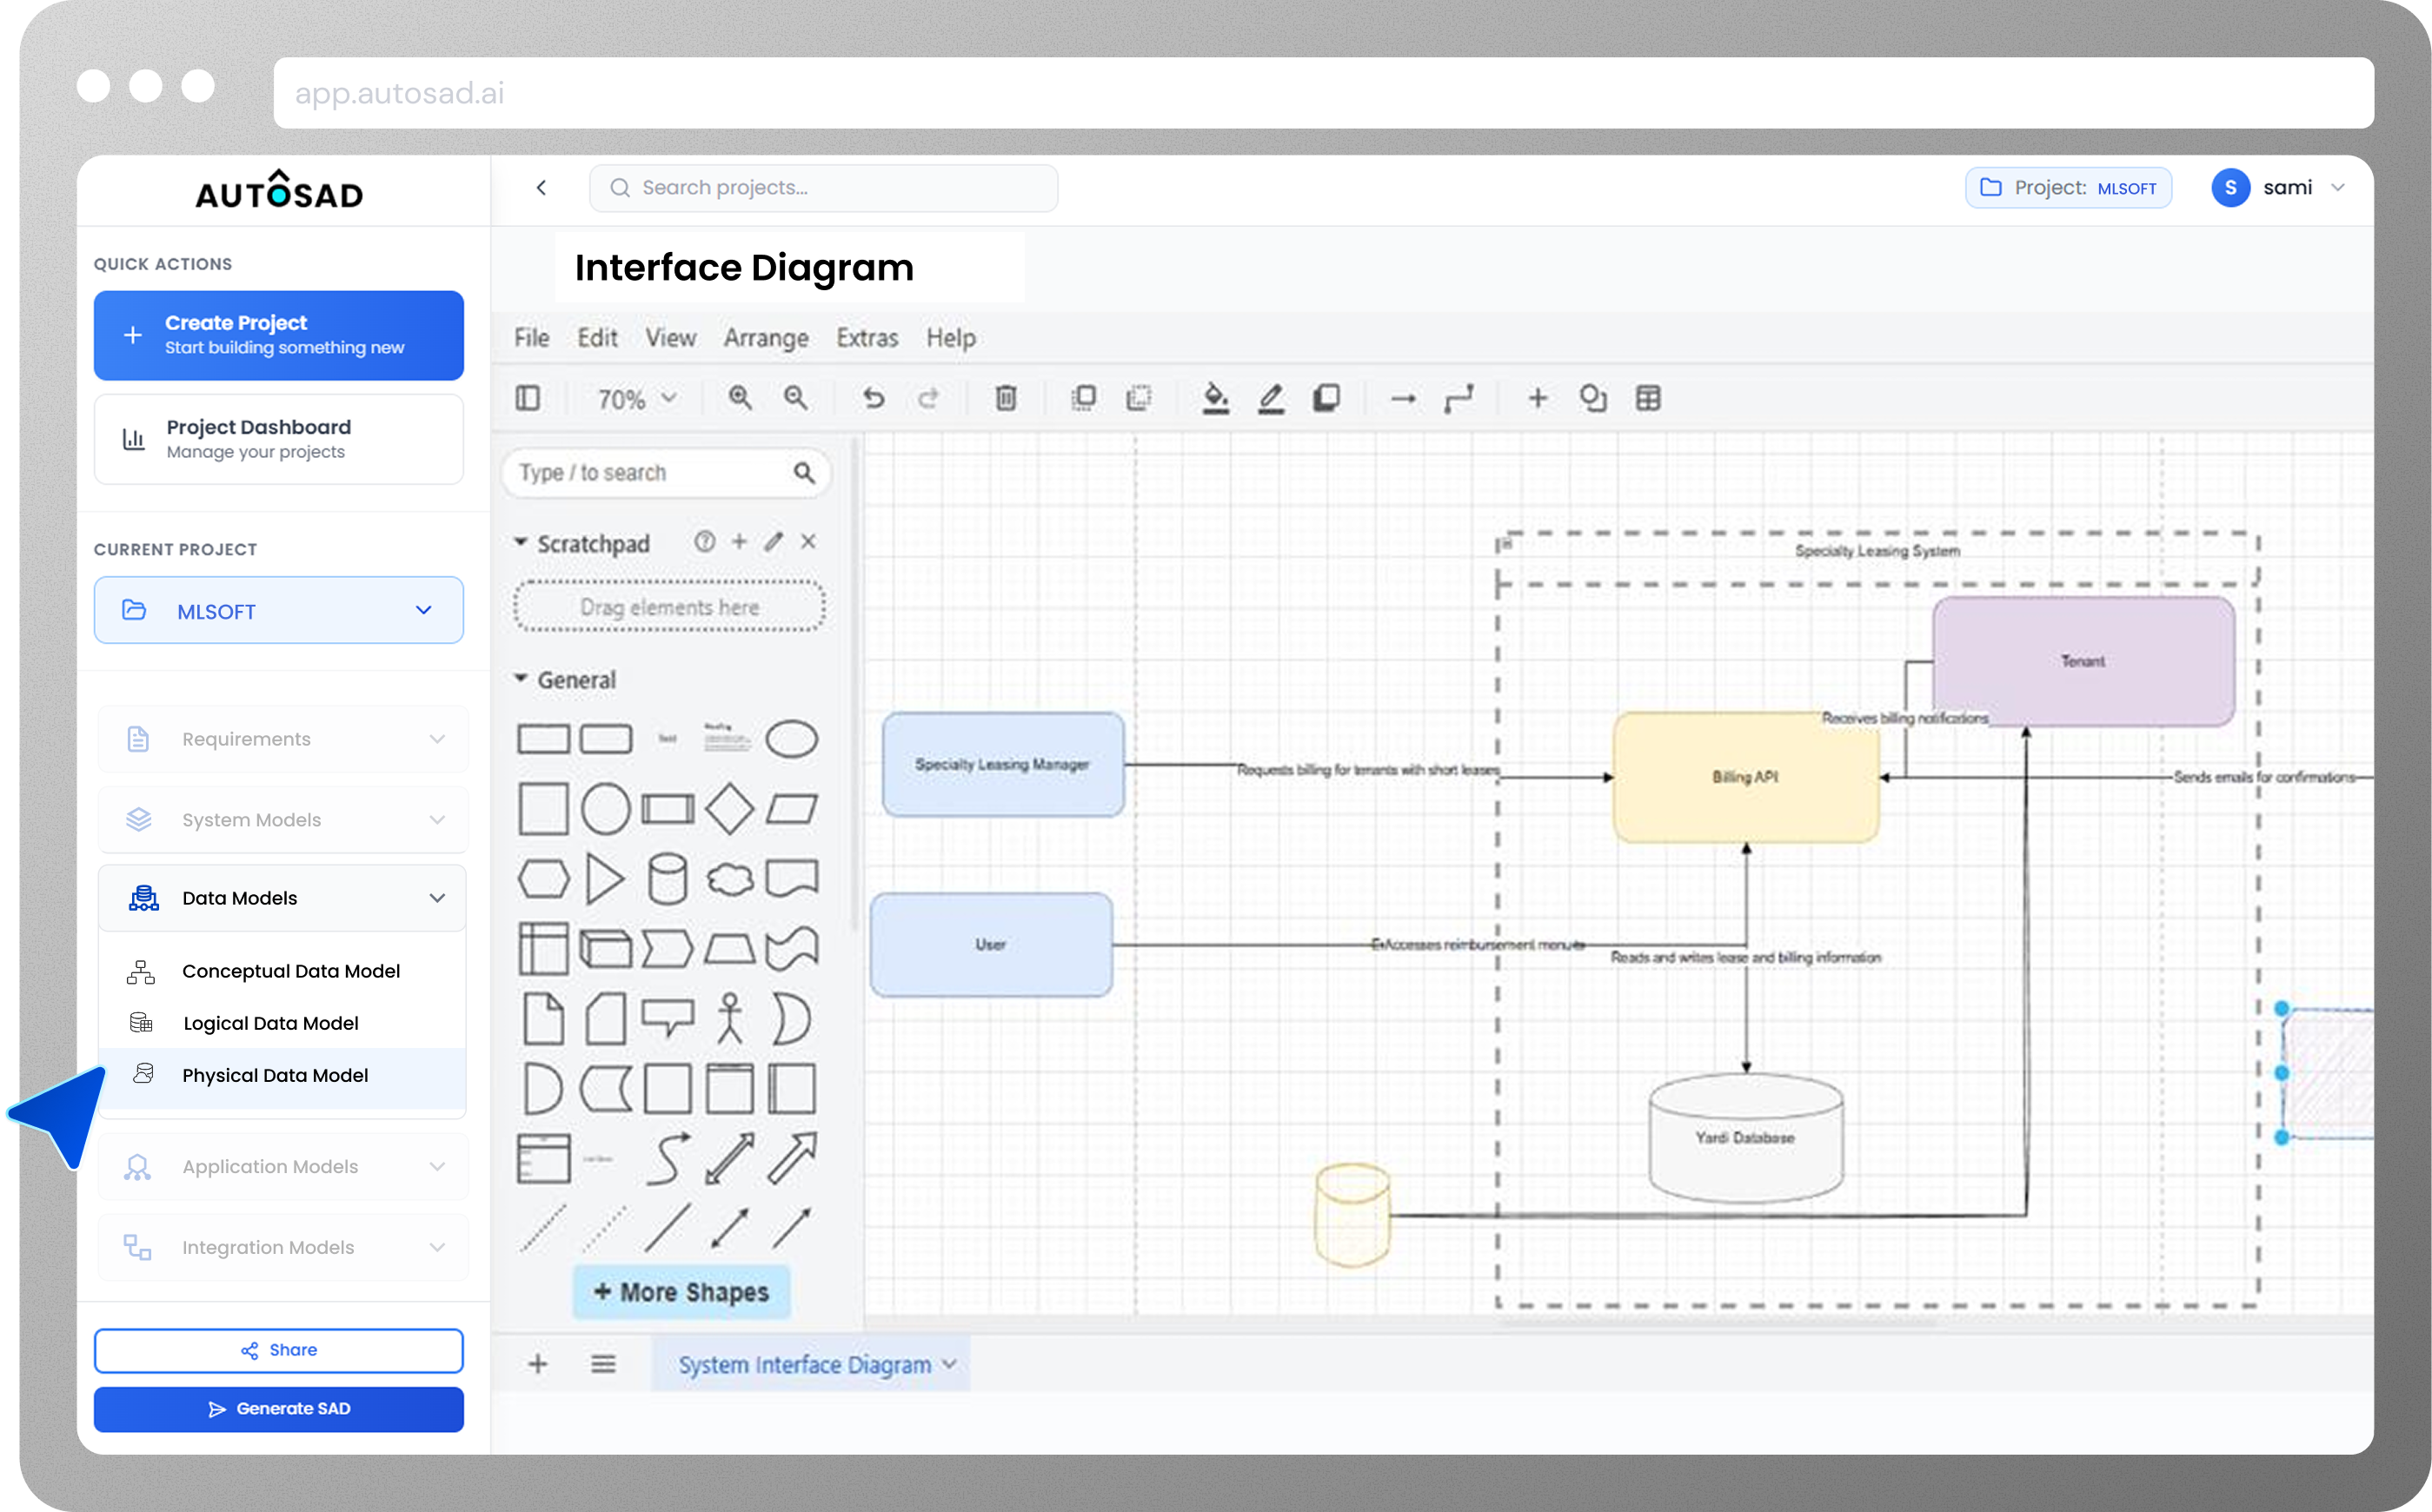
Task: Click the More Shapes button
Action: pos(681,1292)
